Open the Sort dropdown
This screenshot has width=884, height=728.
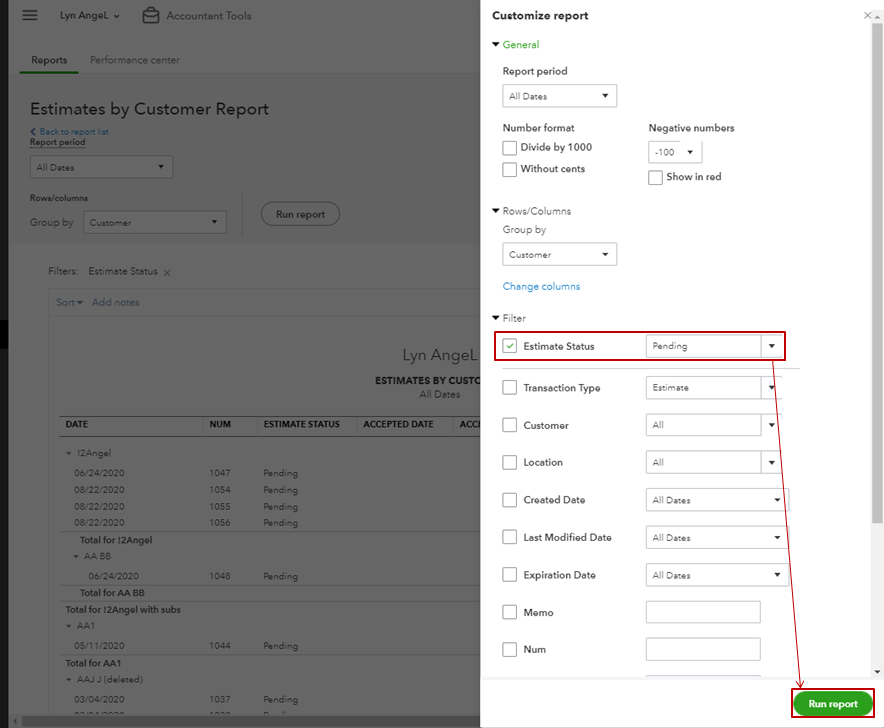click(x=69, y=302)
